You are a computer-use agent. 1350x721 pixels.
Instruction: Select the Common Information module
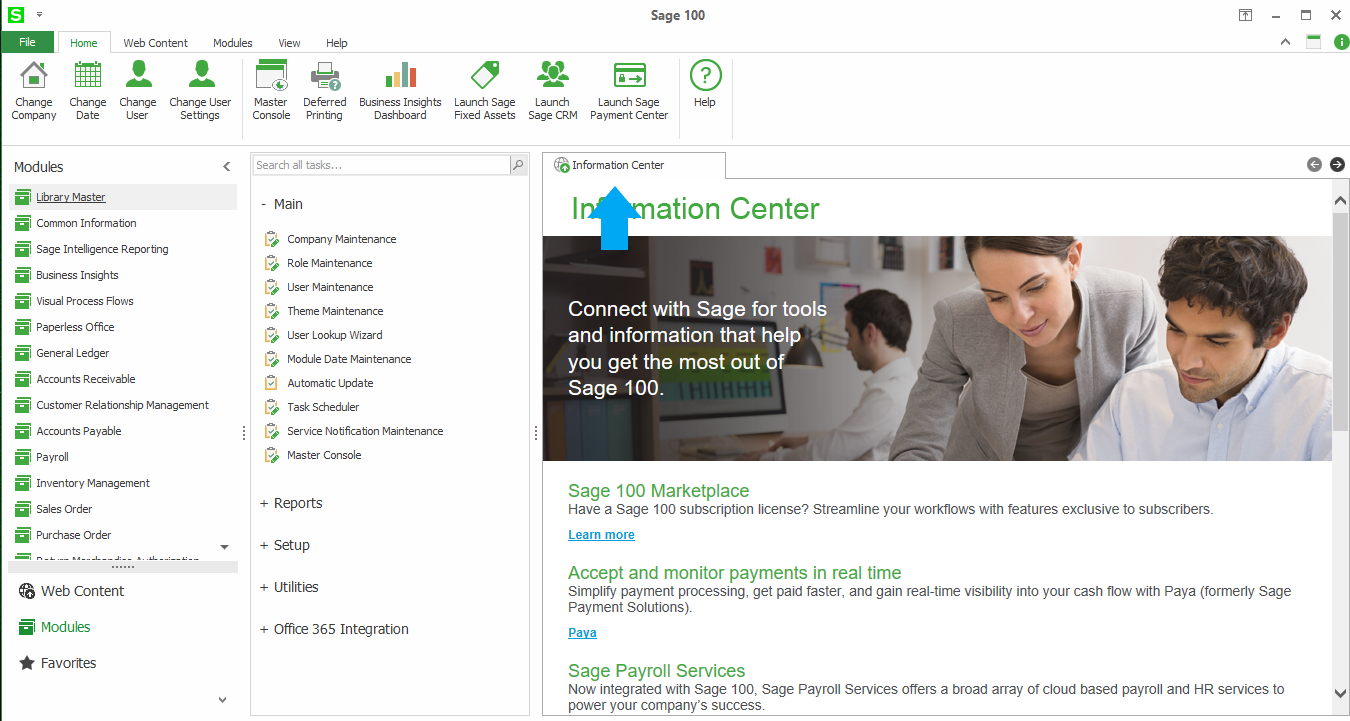[x=86, y=223]
